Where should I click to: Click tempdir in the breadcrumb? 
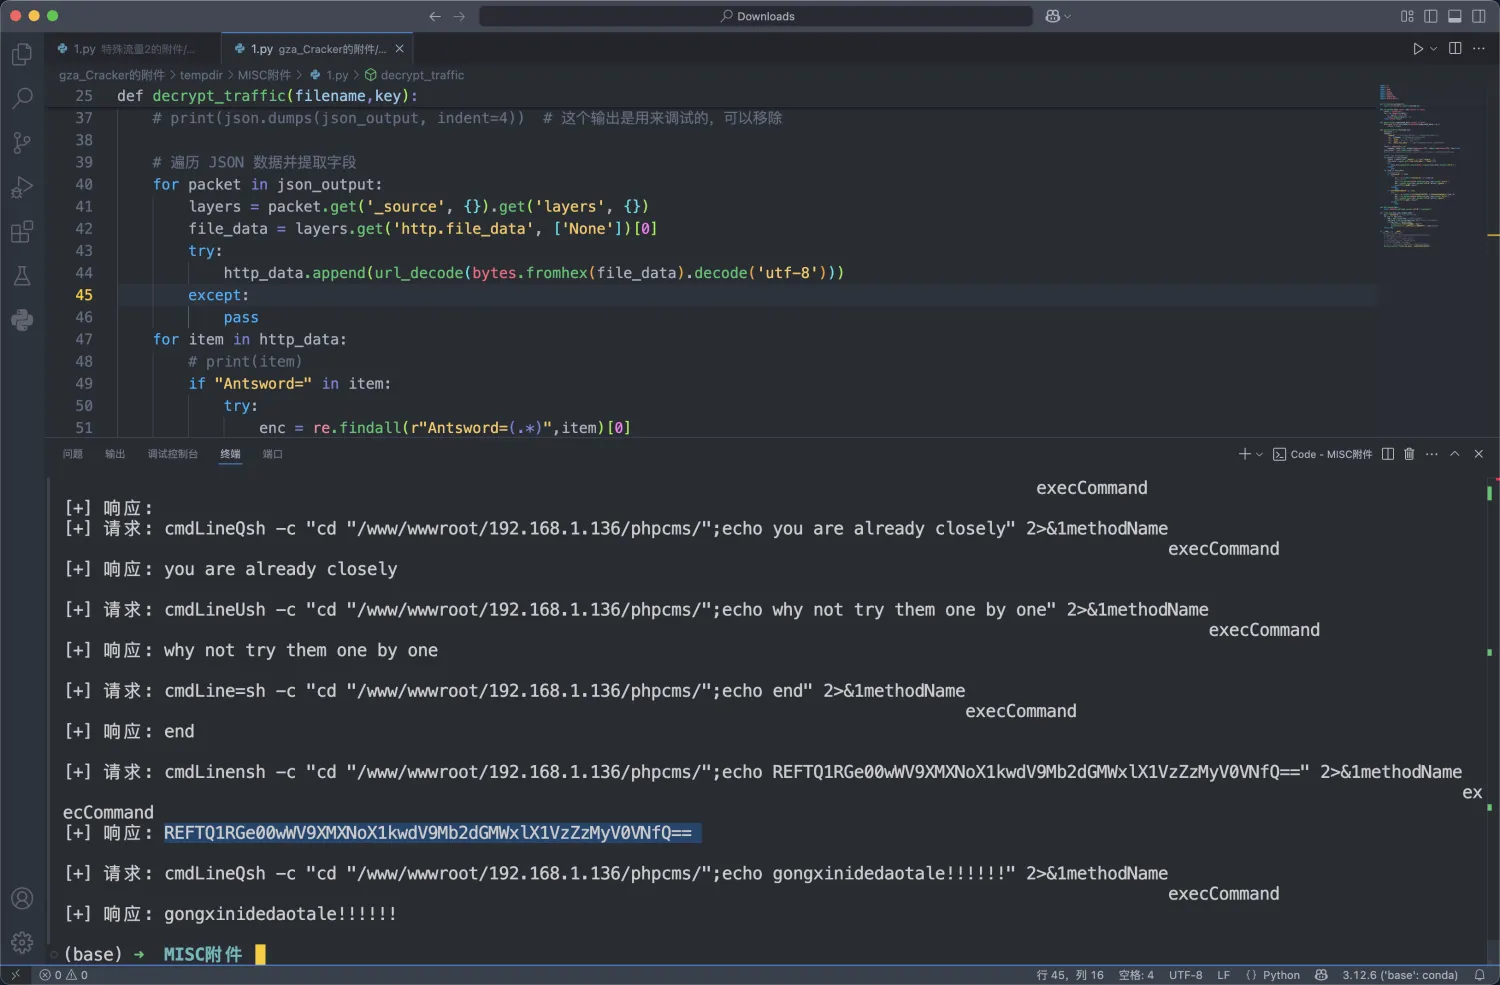201,75
